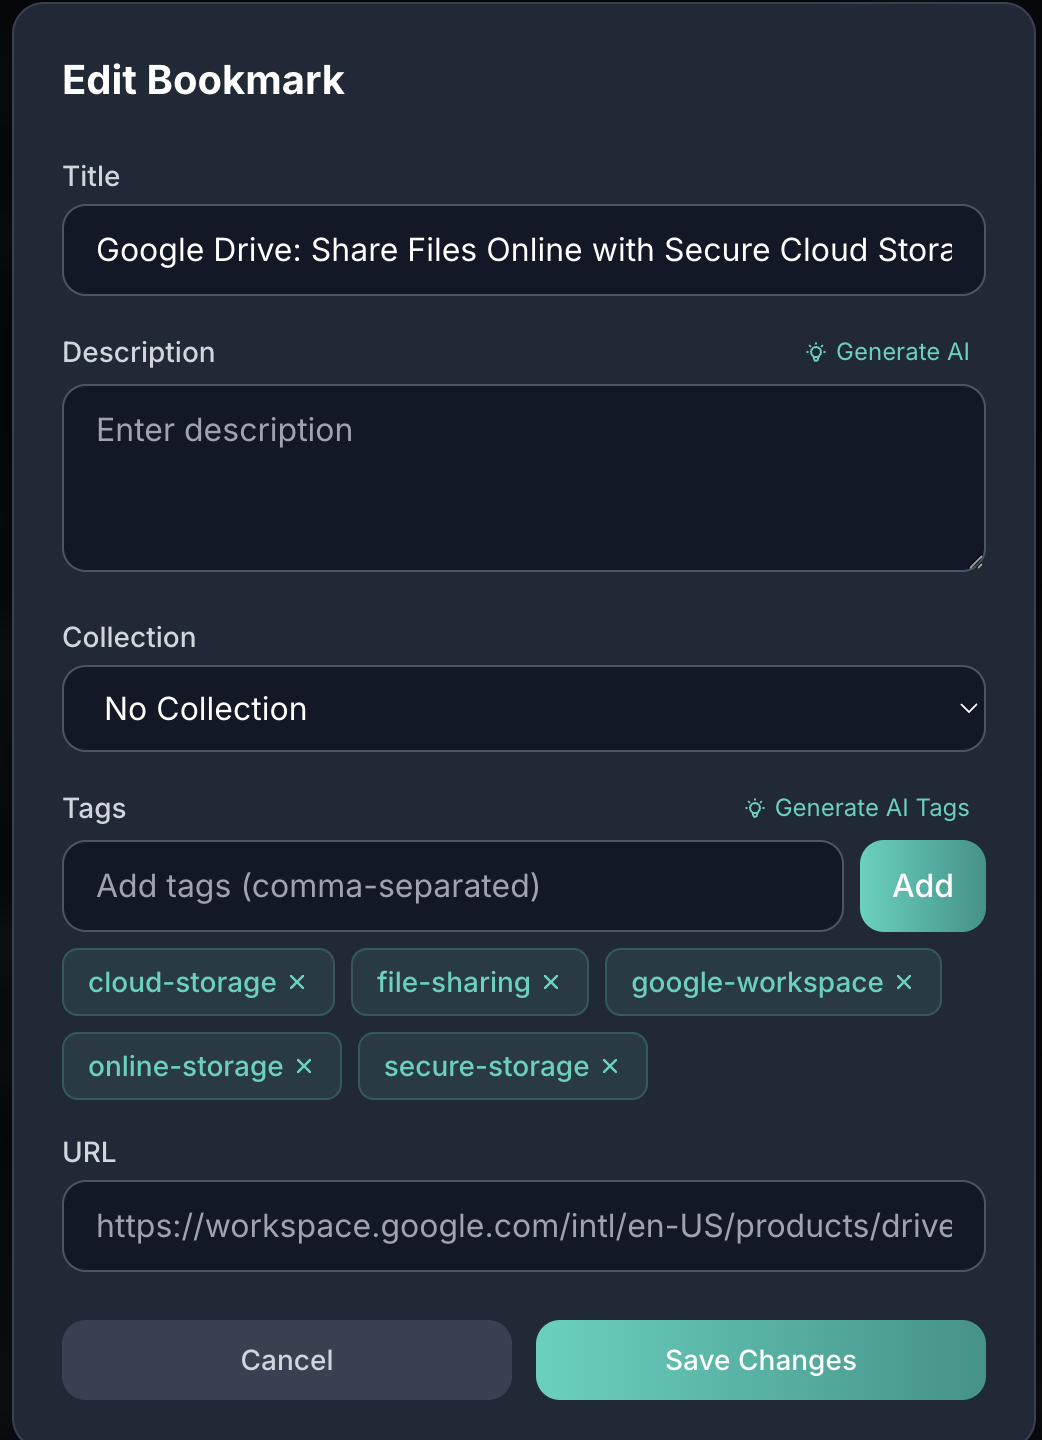Screen dimensions: 1042x1440
Task: Click the Enter description text area
Action: tap(524, 477)
